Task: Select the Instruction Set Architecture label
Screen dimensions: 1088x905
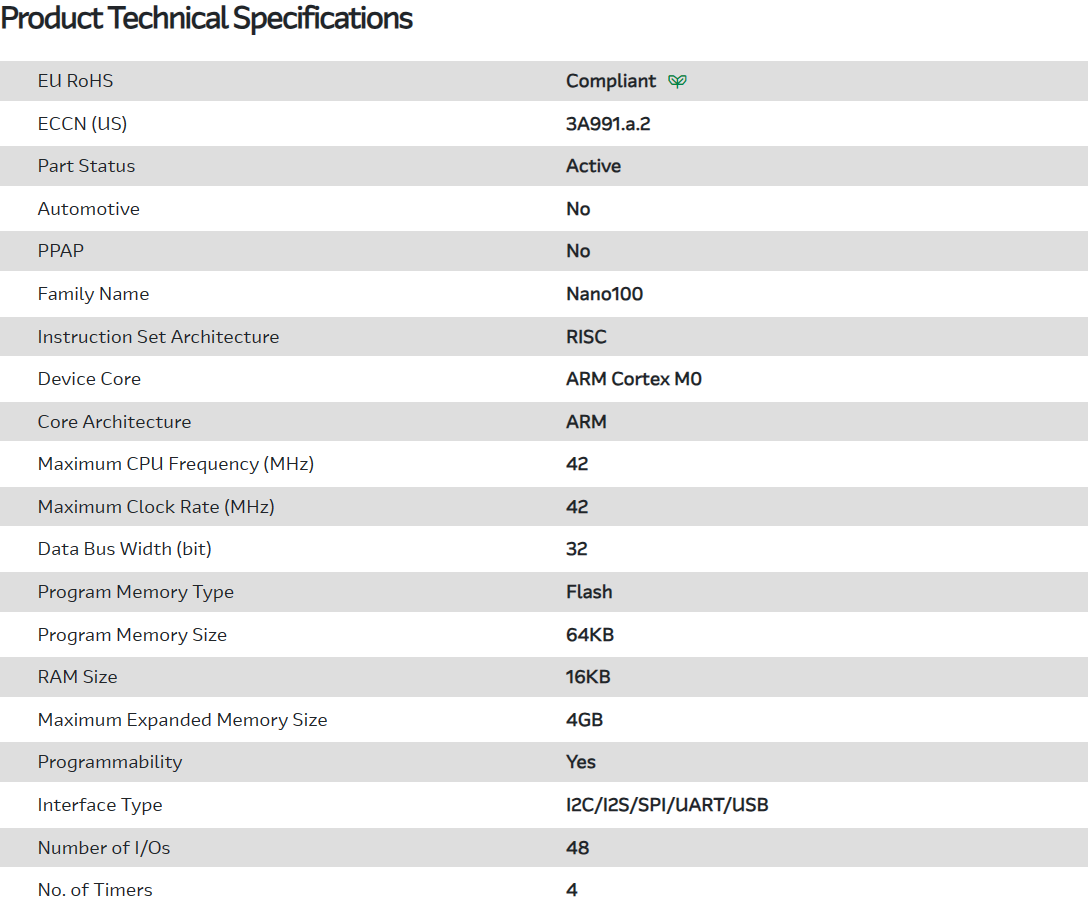Action: click(158, 337)
